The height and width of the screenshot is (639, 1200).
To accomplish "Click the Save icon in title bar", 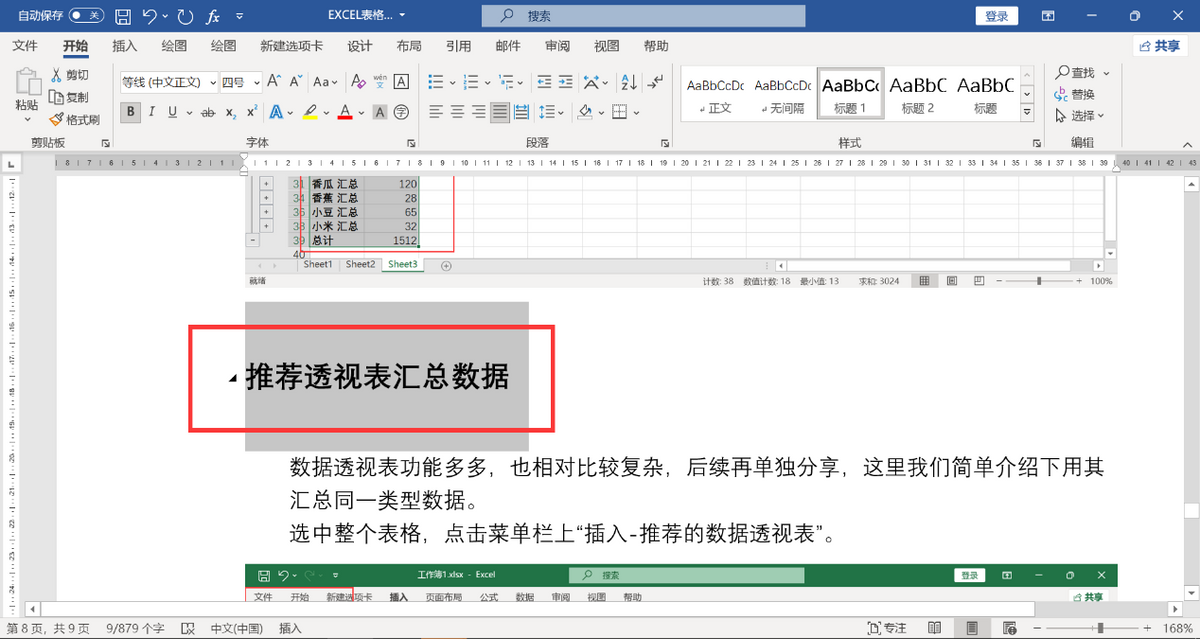I will pos(122,16).
